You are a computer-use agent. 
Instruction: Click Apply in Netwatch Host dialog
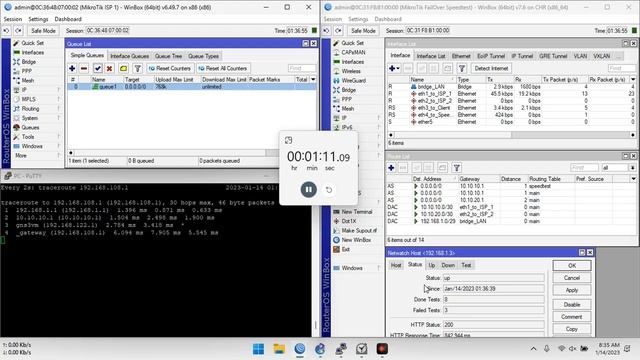(x=572, y=290)
